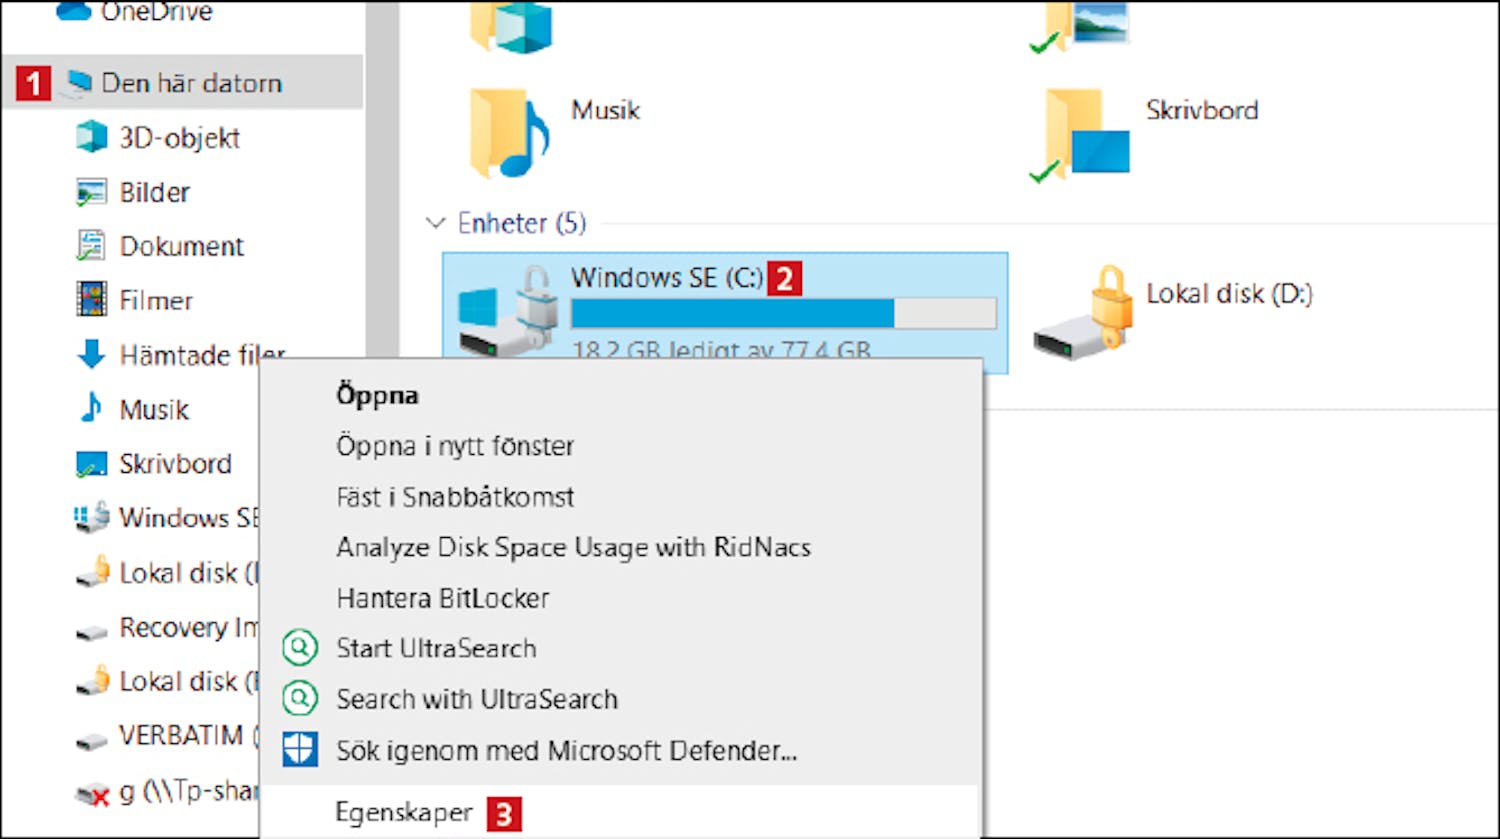Select the pictures folder icon in main pane
1500x839 pixels.
(1081, 26)
